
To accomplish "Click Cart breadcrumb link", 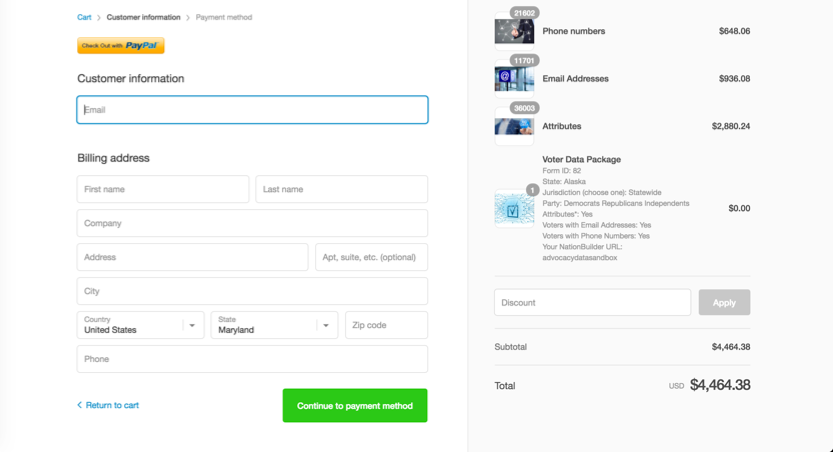I will coord(84,18).
